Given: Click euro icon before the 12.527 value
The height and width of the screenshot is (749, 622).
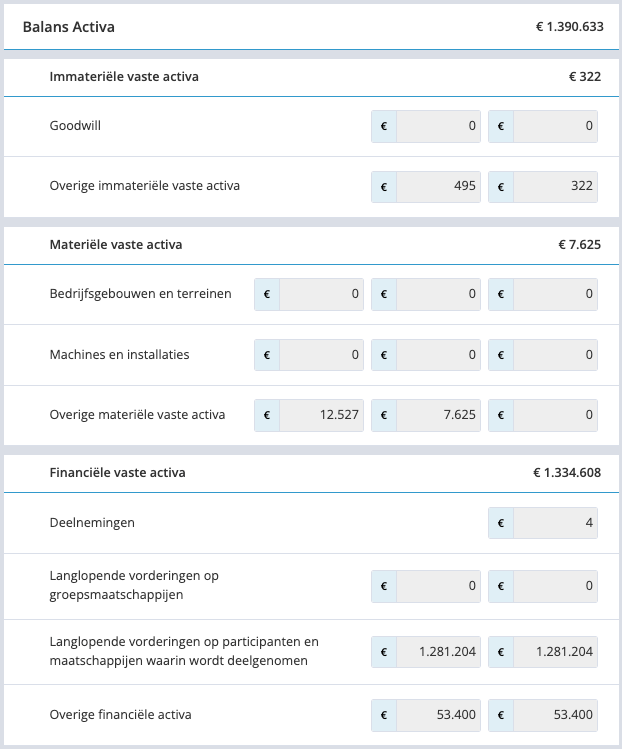Looking at the screenshot, I should 267,415.
